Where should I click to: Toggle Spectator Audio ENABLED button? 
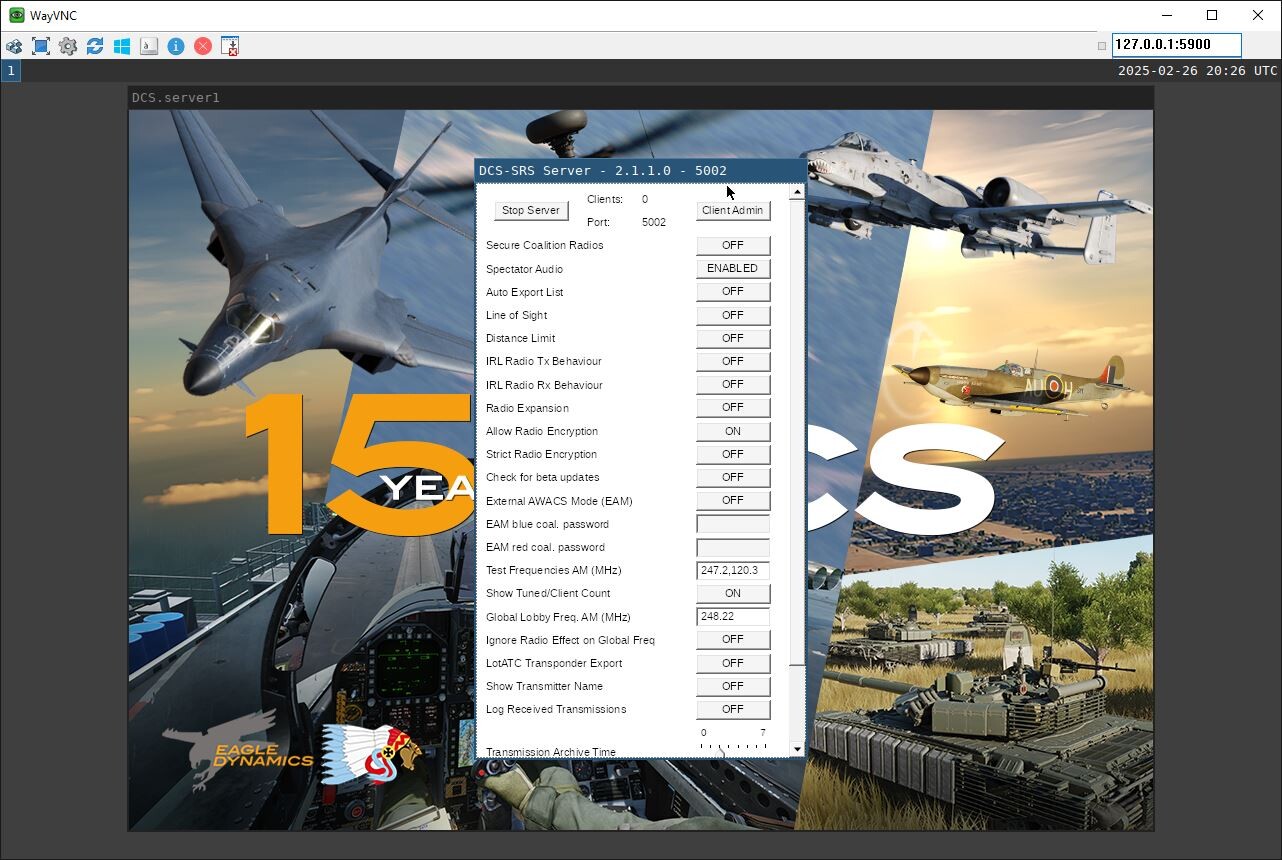pyautogui.click(x=733, y=268)
